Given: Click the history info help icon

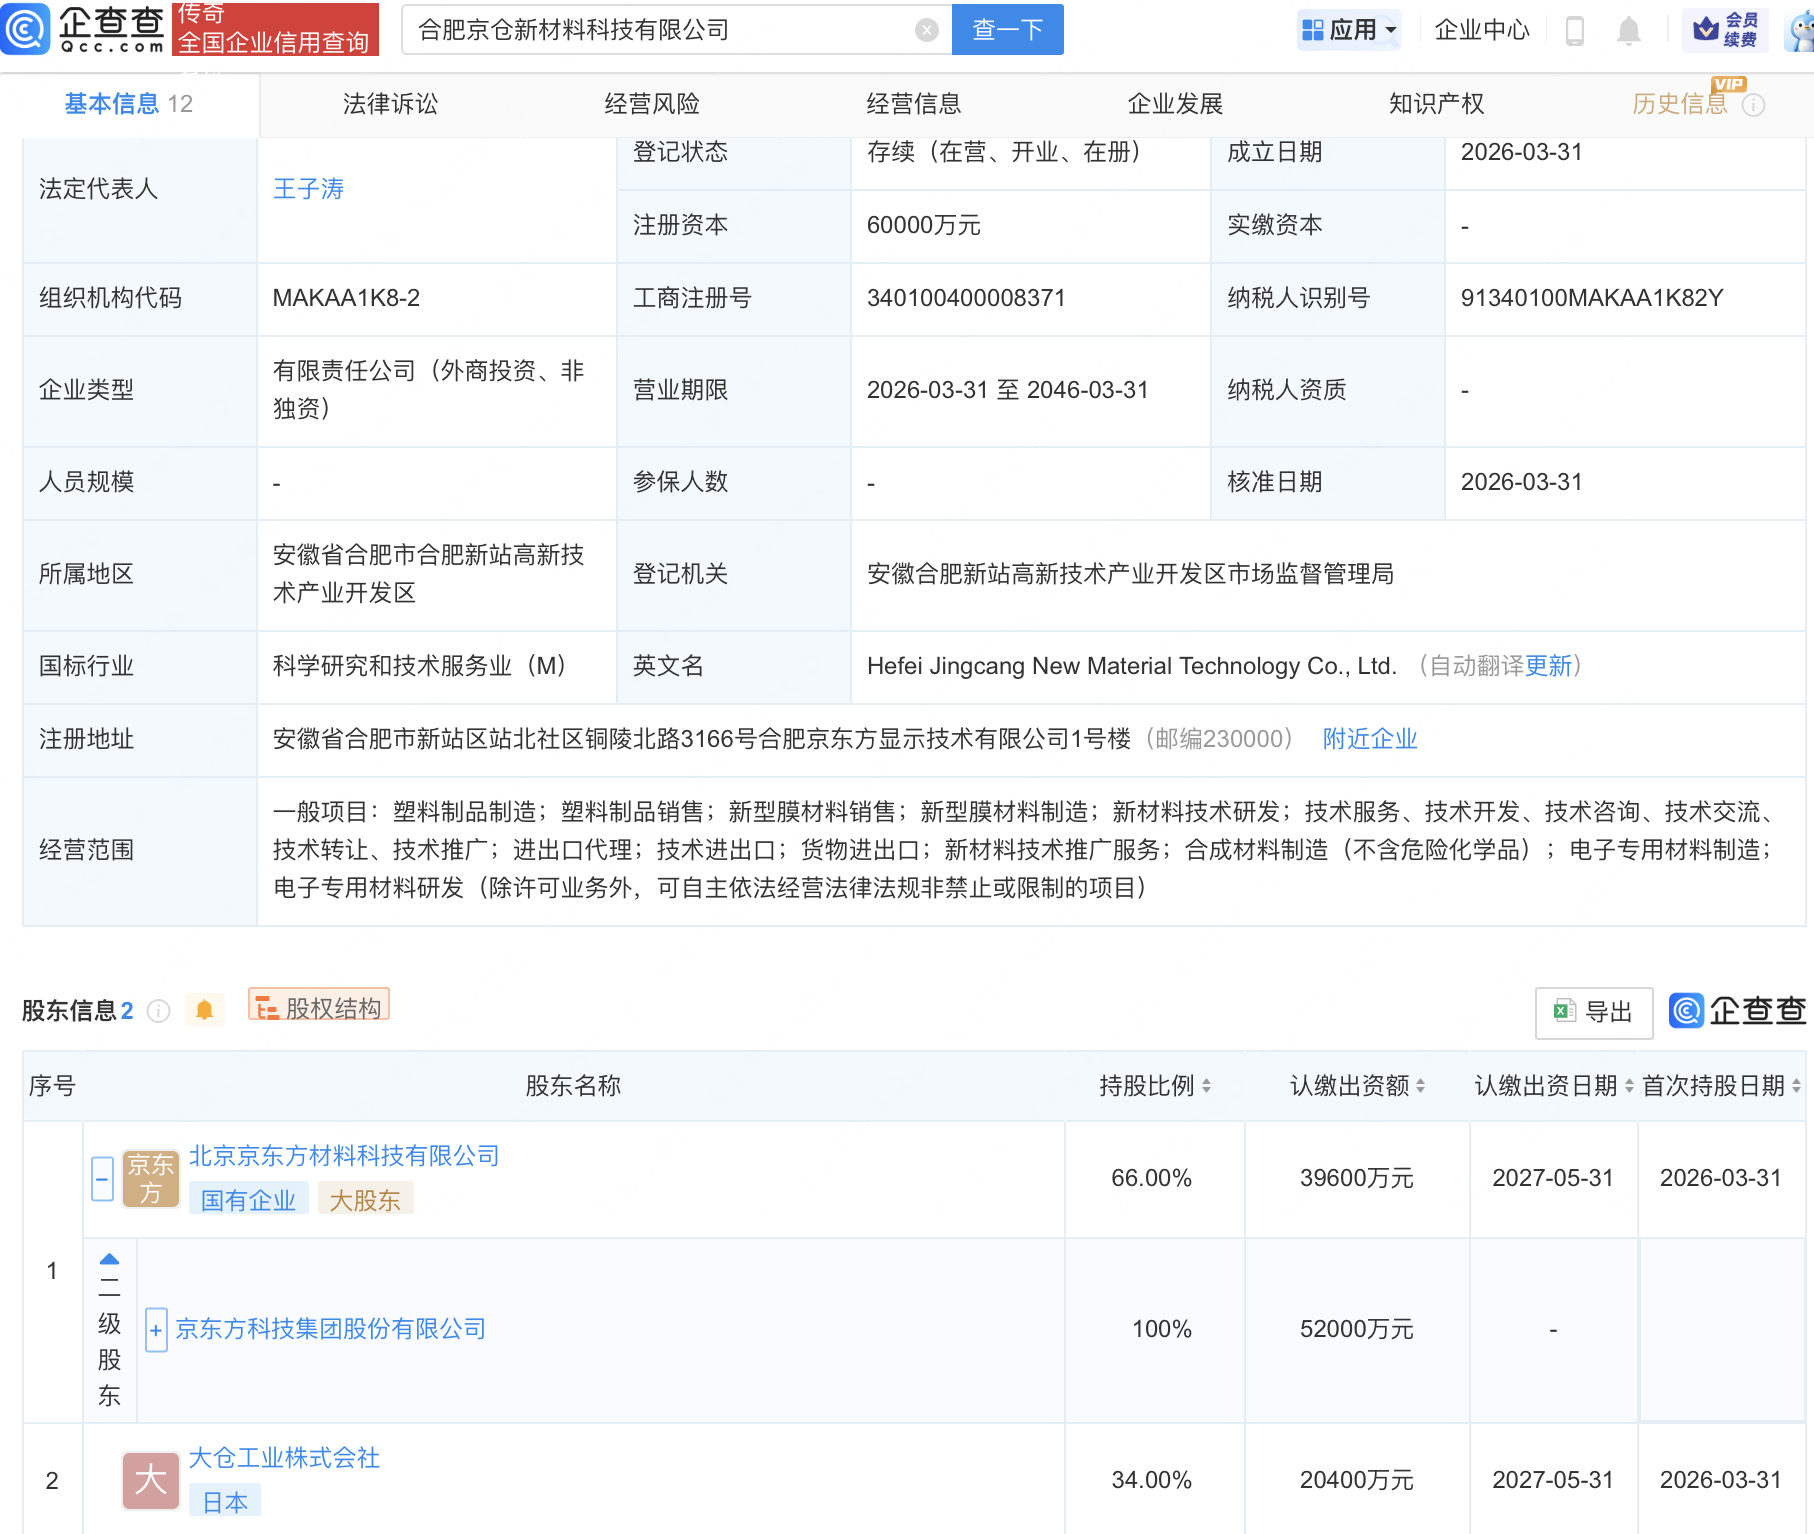Looking at the screenshot, I should pyautogui.click(x=1753, y=105).
